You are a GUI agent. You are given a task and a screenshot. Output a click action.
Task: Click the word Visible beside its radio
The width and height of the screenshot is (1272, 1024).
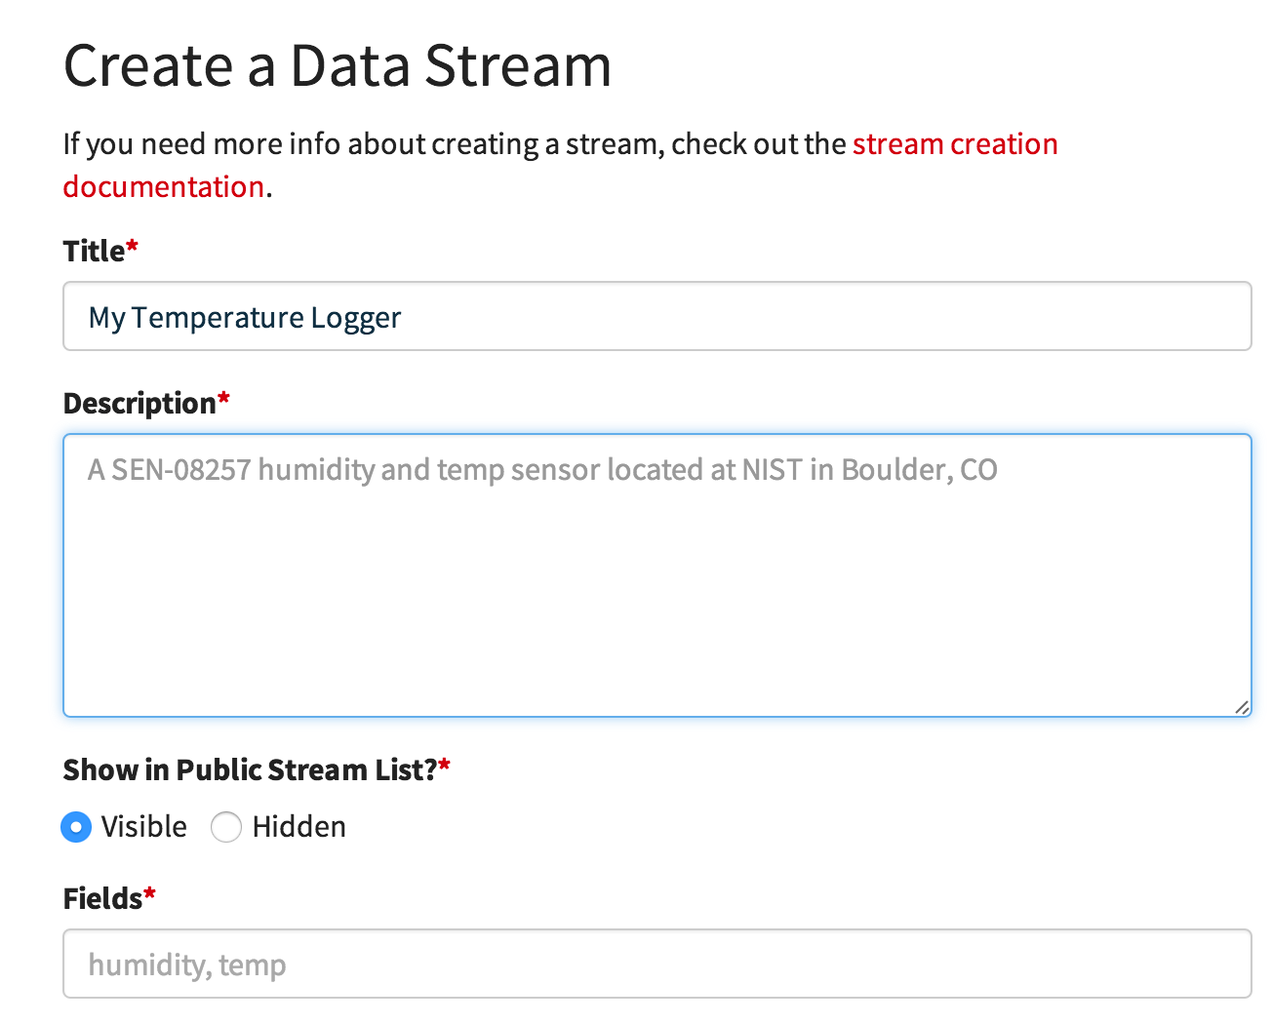pos(144,827)
